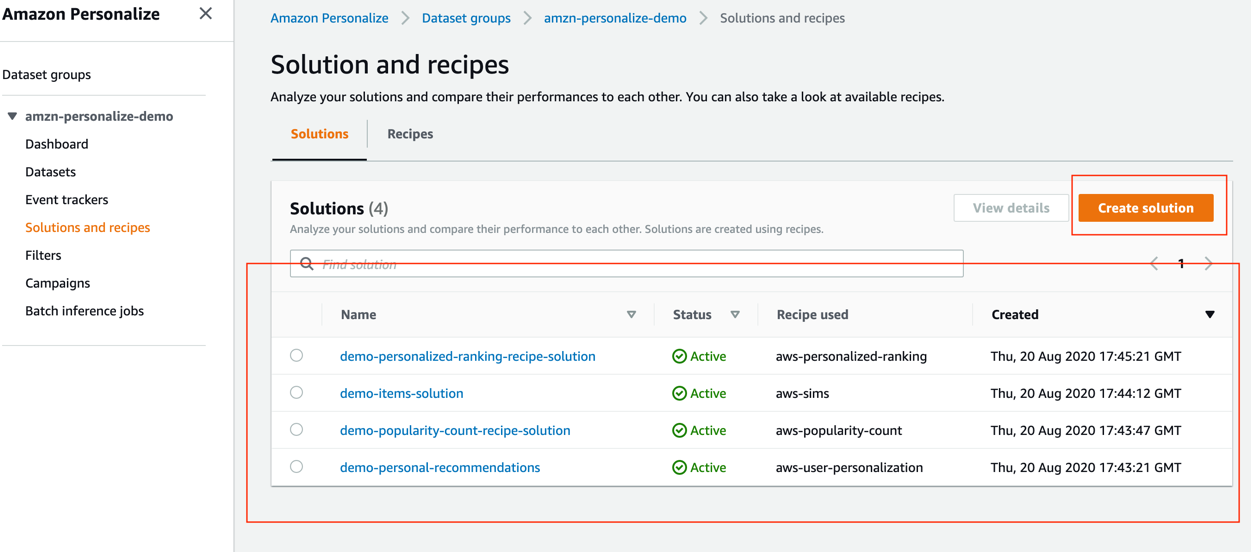The height and width of the screenshot is (552, 1251).
Task: Collapse the amzn-personalize-demo tree arrow
Action: [x=12, y=116]
